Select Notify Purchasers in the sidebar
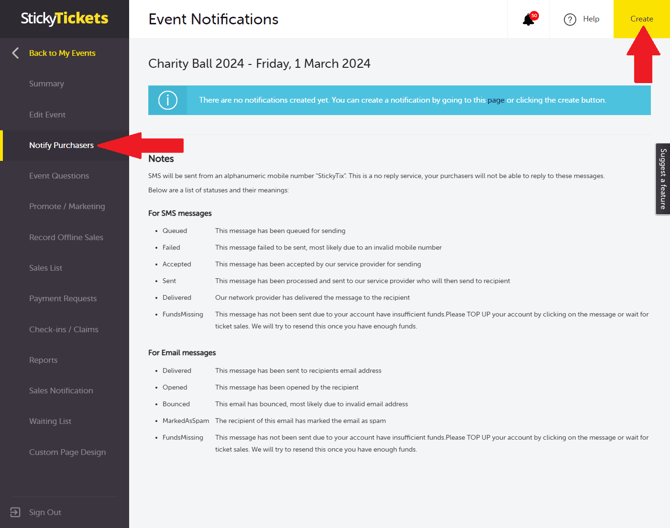Viewport: 670px width, 528px height. [x=61, y=145]
